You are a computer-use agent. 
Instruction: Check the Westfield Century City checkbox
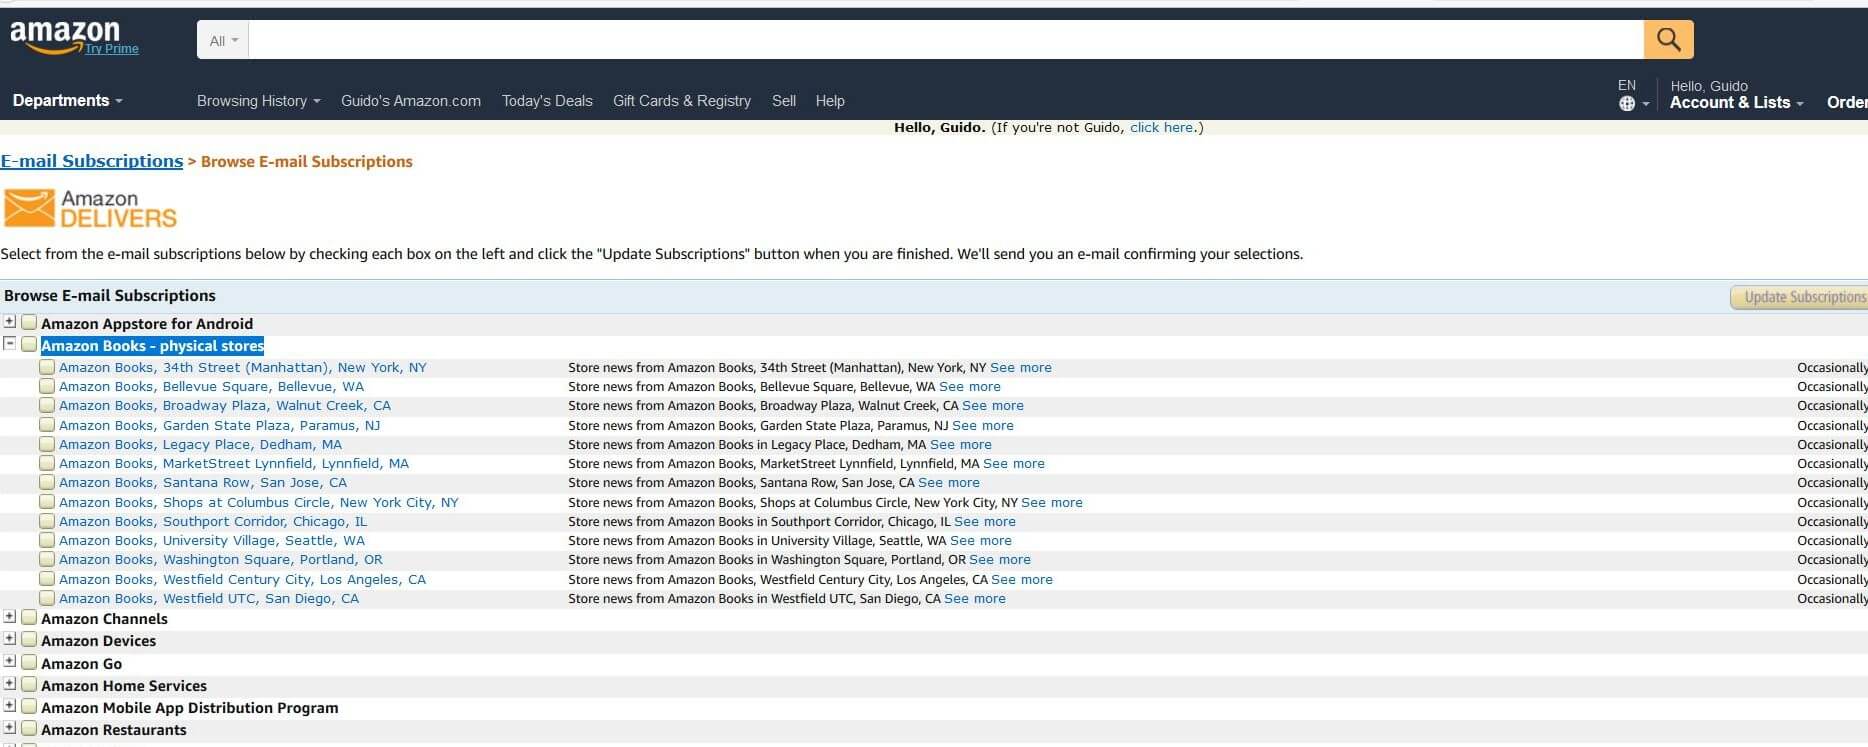47,579
